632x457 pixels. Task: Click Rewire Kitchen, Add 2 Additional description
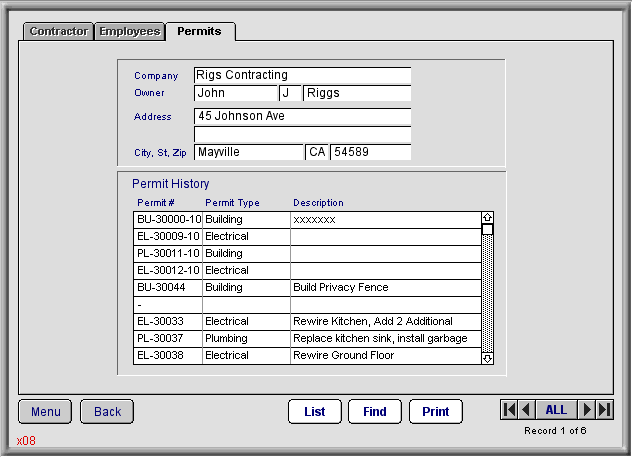(x=386, y=322)
